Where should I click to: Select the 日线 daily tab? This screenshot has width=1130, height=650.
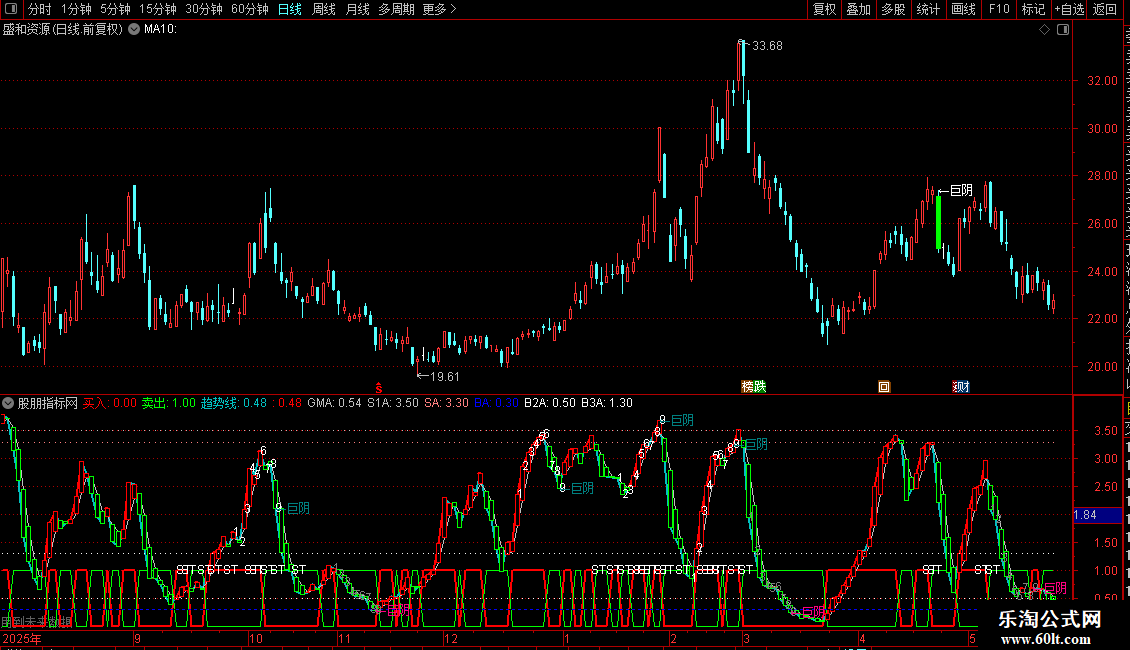click(290, 9)
